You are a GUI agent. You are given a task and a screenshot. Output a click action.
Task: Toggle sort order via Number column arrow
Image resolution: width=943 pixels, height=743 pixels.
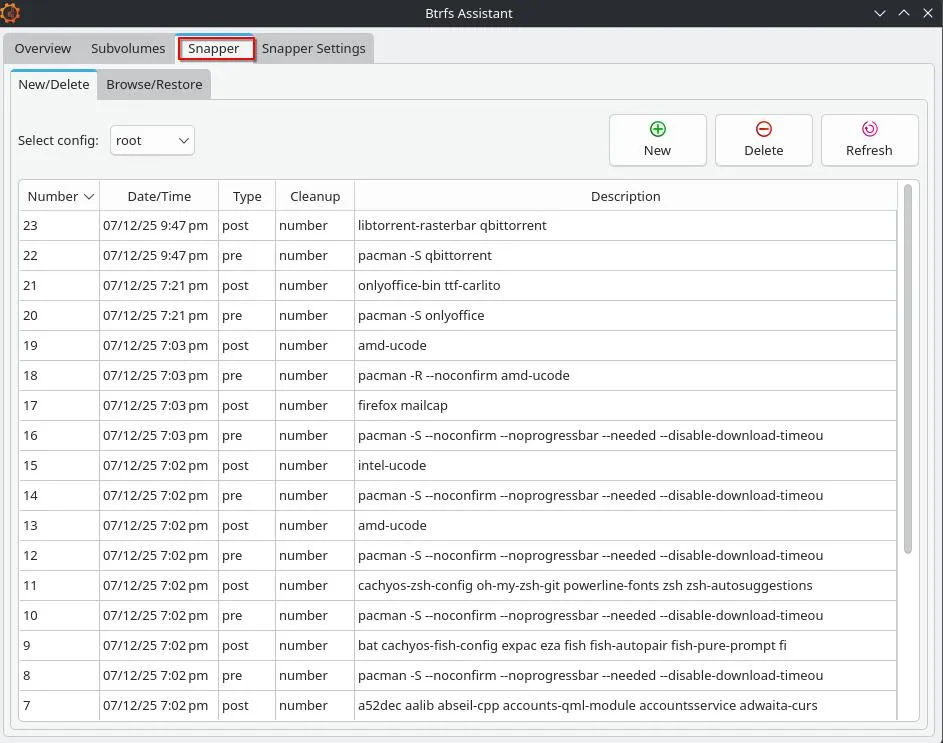pos(89,197)
